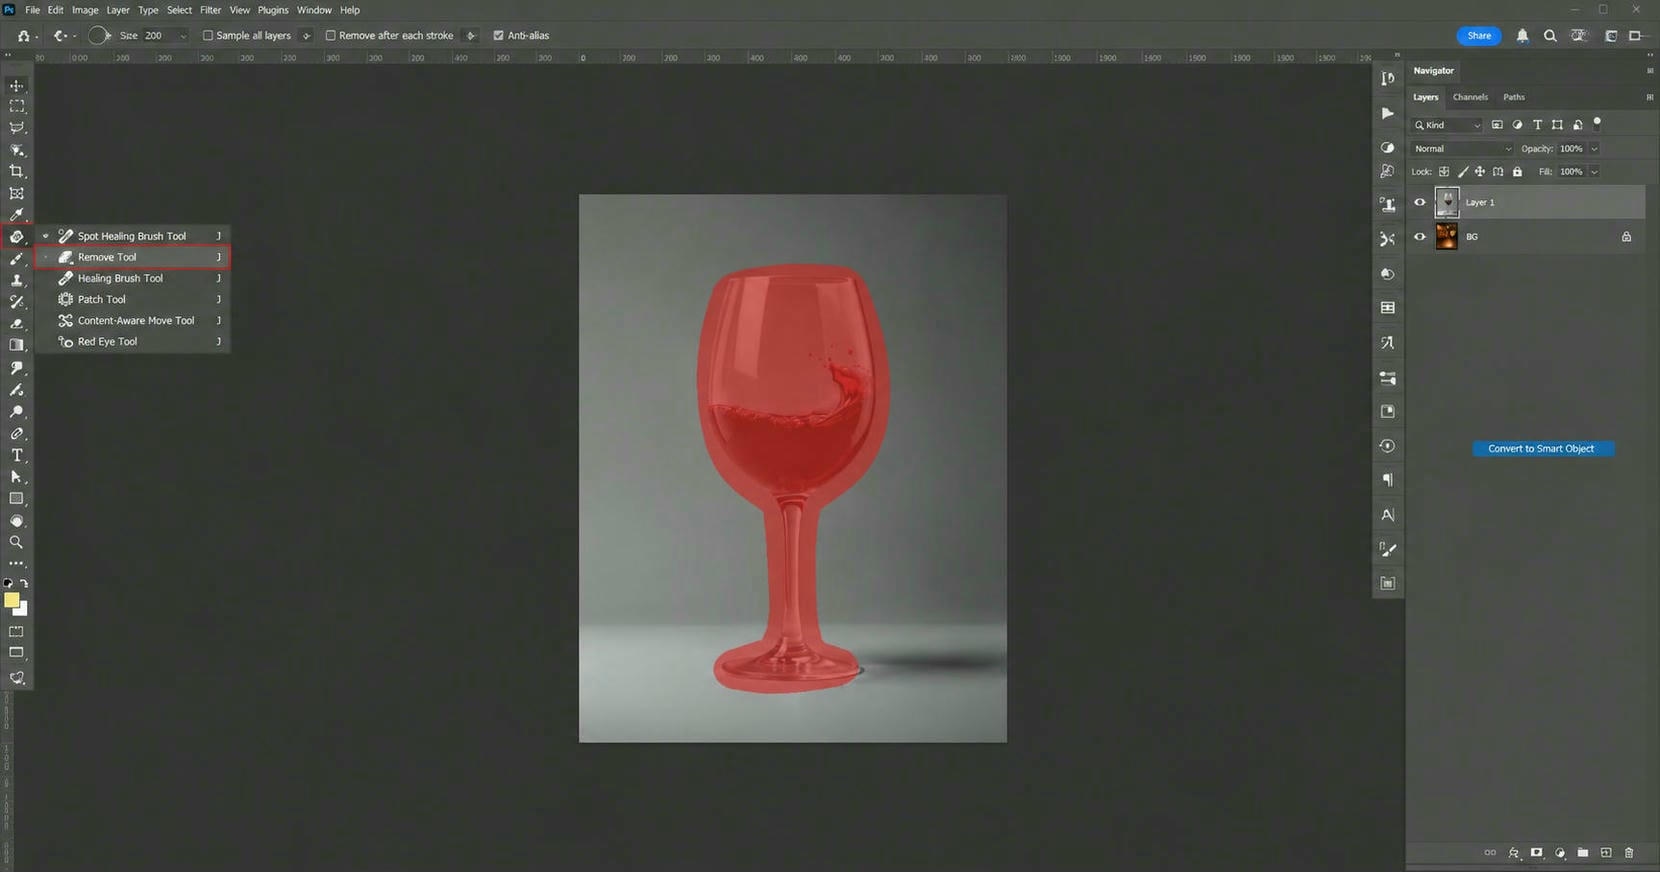Open the Normal blend mode dropdown
The height and width of the screenshot is (872, 1660).
click(x=1462, y=149)
